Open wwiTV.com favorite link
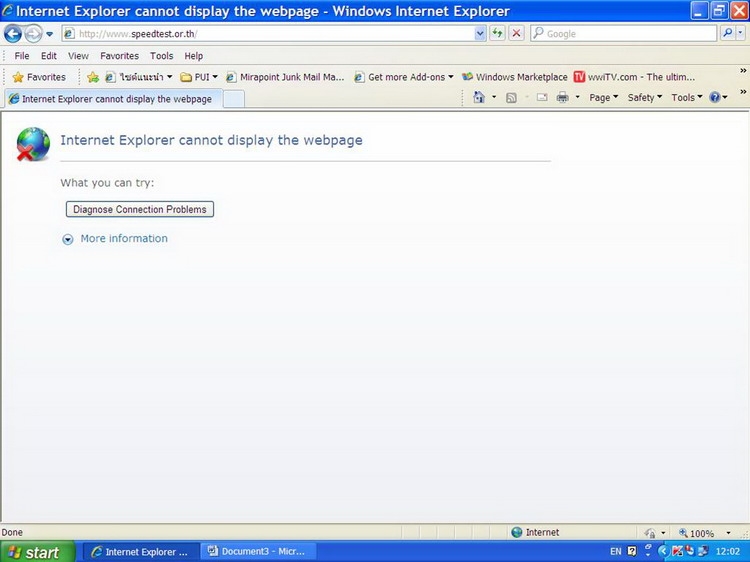The image size is (750, 562). 634,77
